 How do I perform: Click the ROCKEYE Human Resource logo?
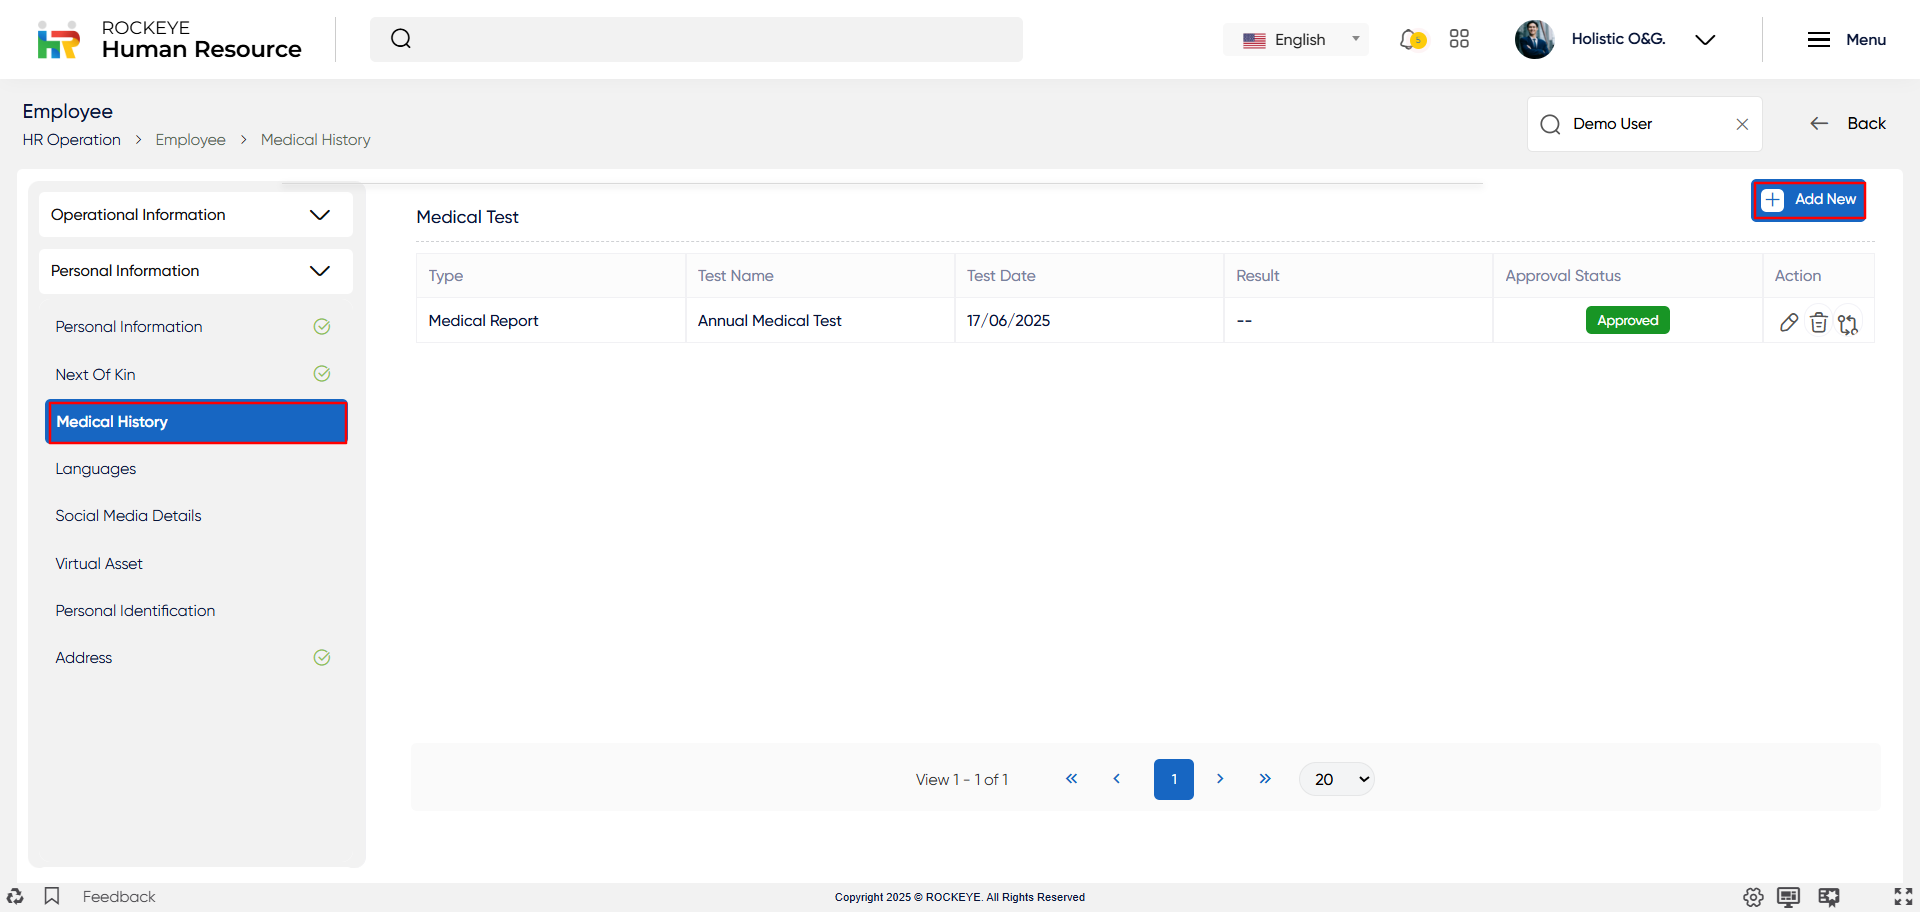168,40
